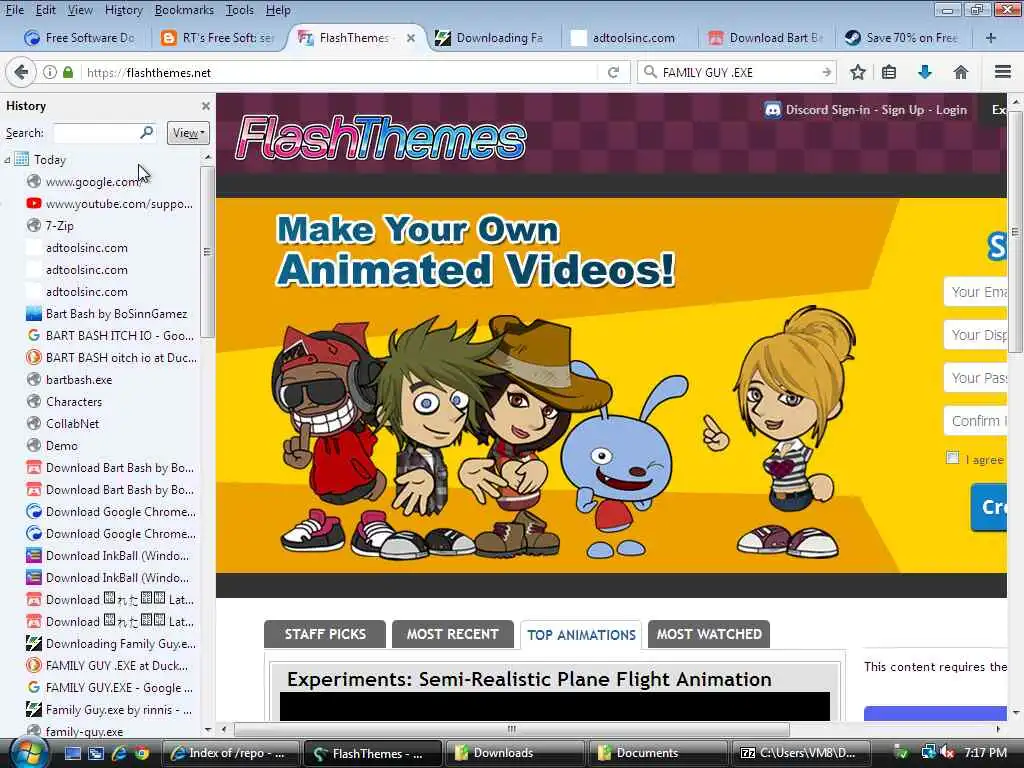Open a new tab with the plus icon

(x=990, y=38)
